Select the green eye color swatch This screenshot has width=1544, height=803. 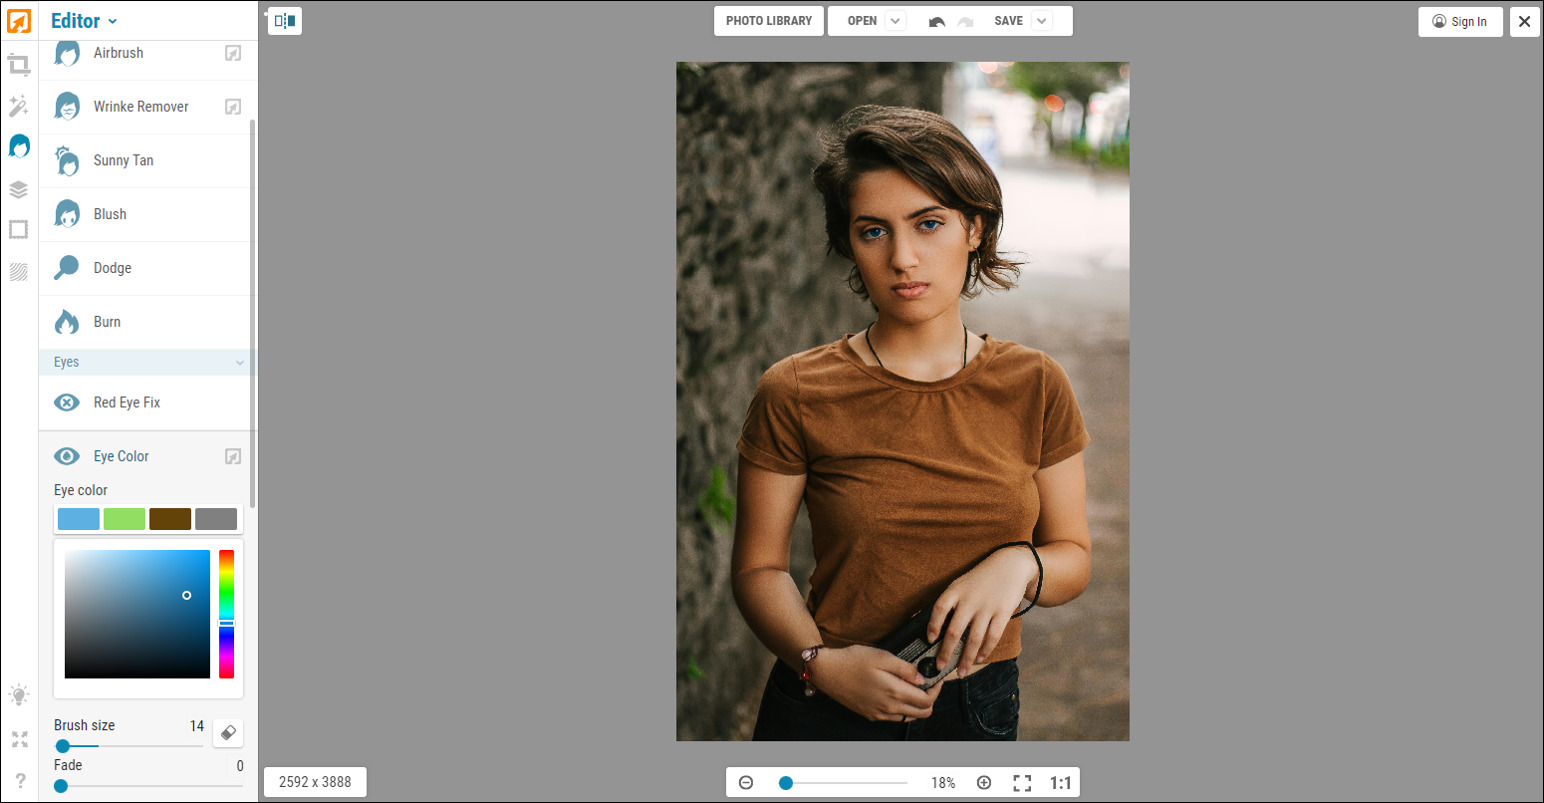pyautogui.click(x=124, y=518)
